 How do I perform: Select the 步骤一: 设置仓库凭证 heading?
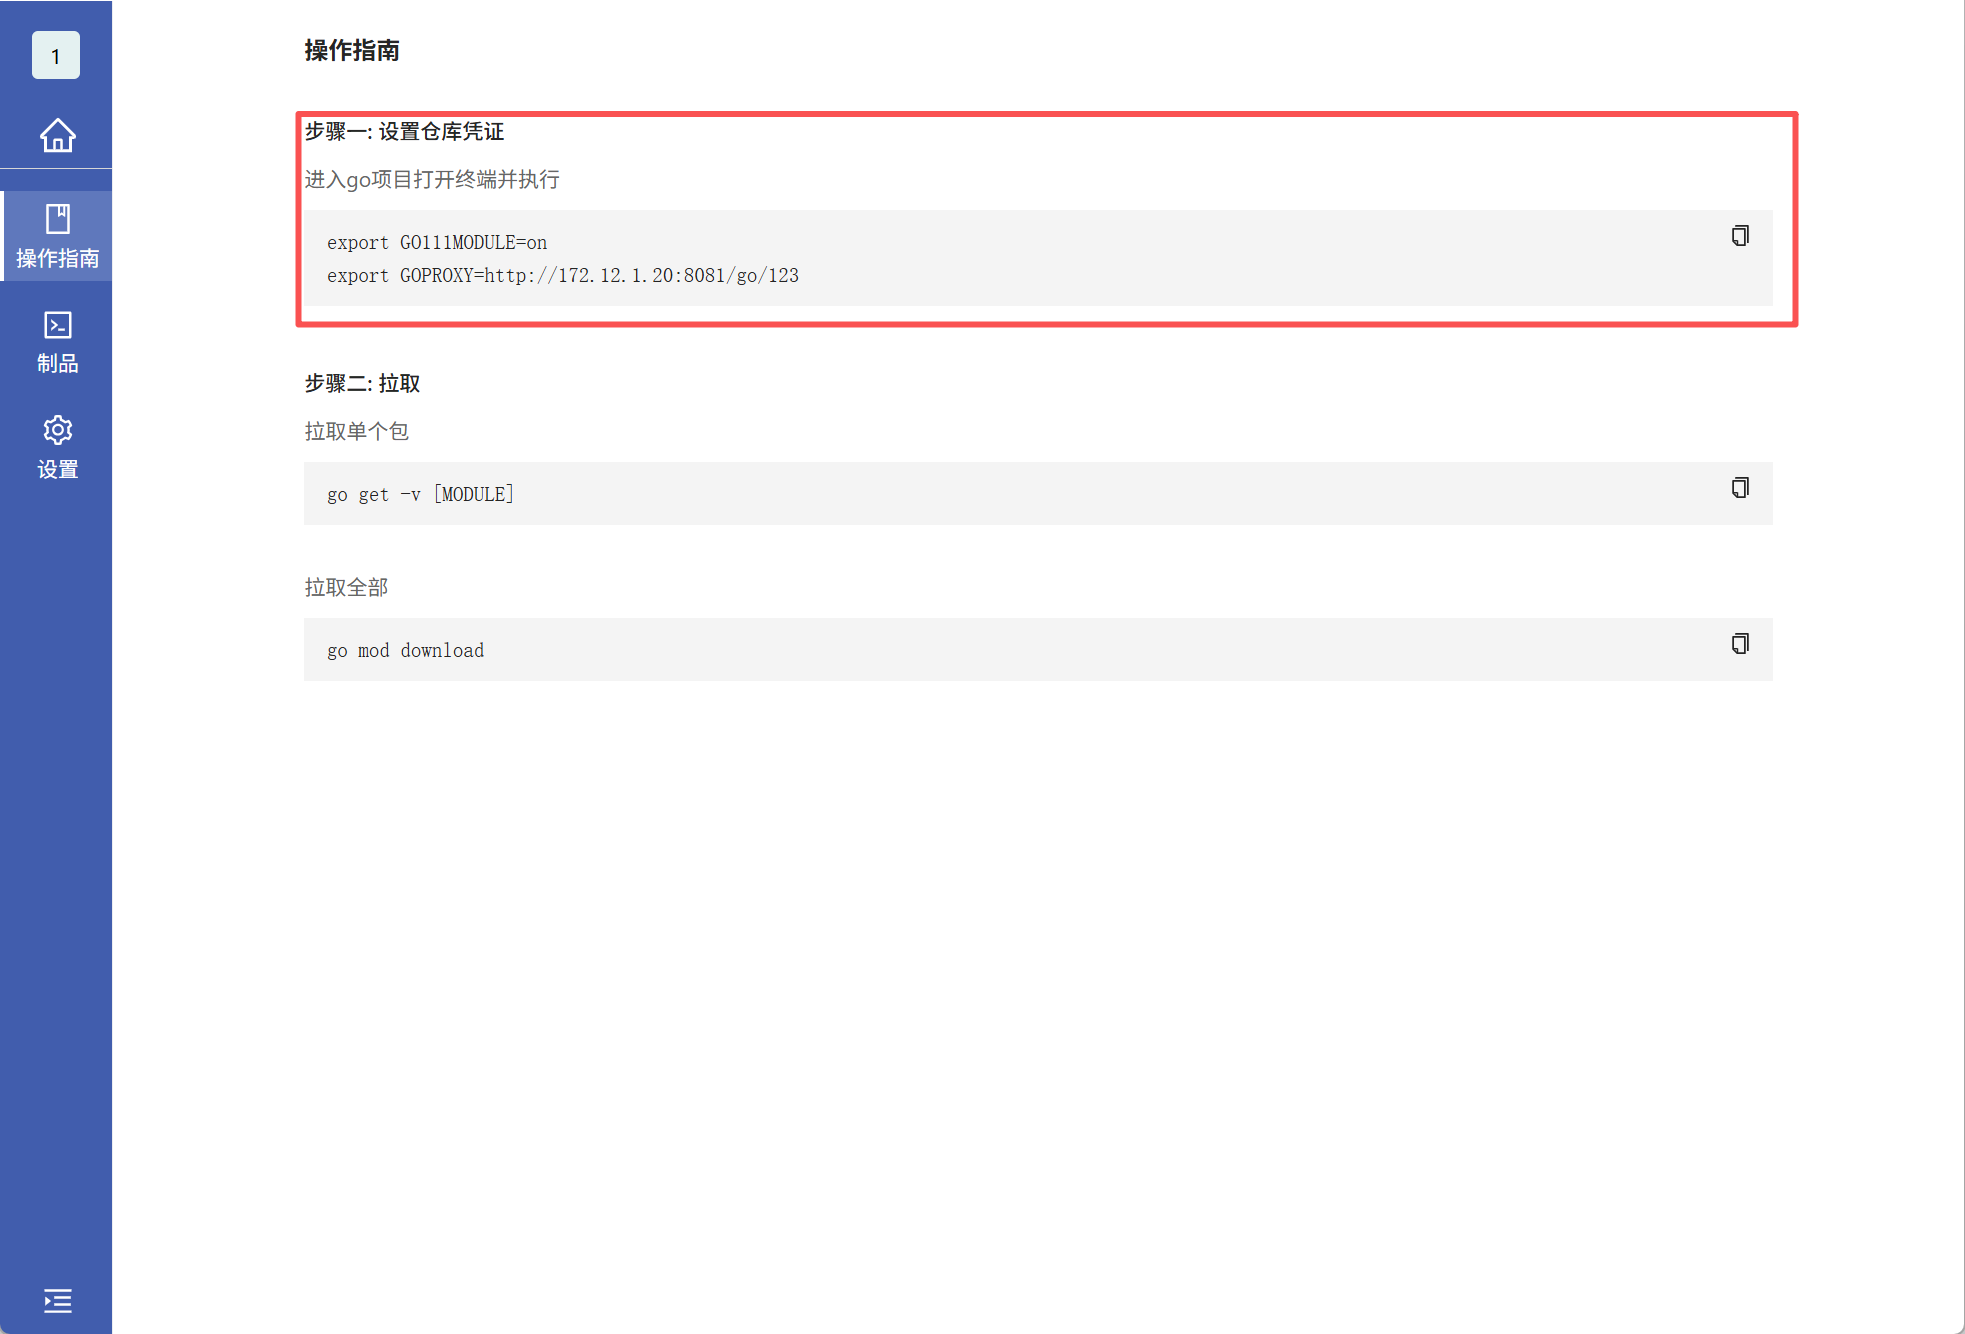coord(404,132)
